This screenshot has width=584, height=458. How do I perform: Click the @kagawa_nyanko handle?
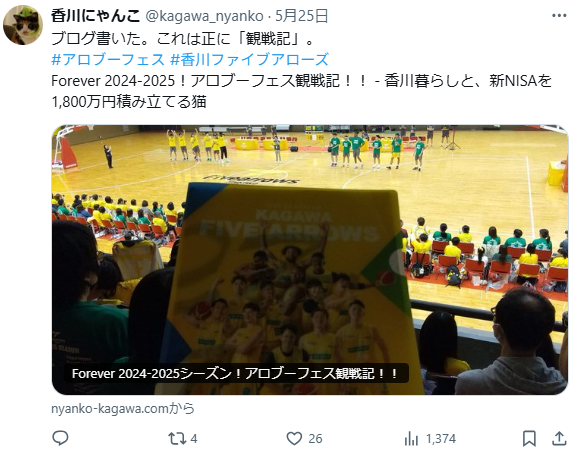[204, 16]
